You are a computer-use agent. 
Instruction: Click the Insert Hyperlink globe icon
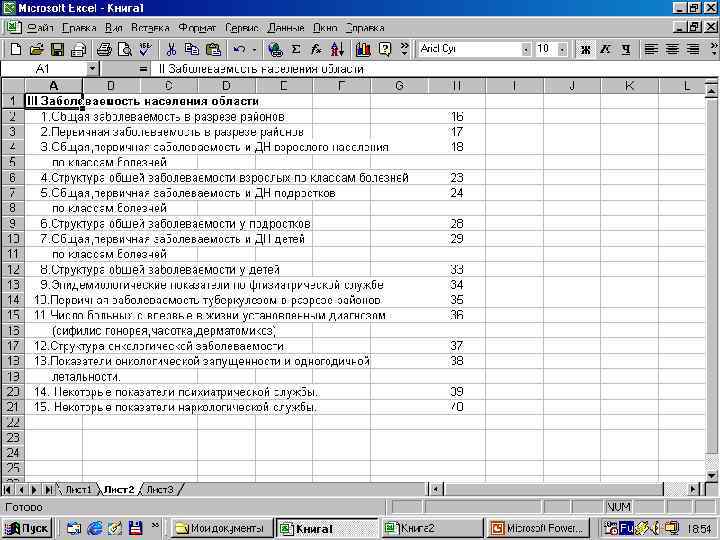[276, 49]
